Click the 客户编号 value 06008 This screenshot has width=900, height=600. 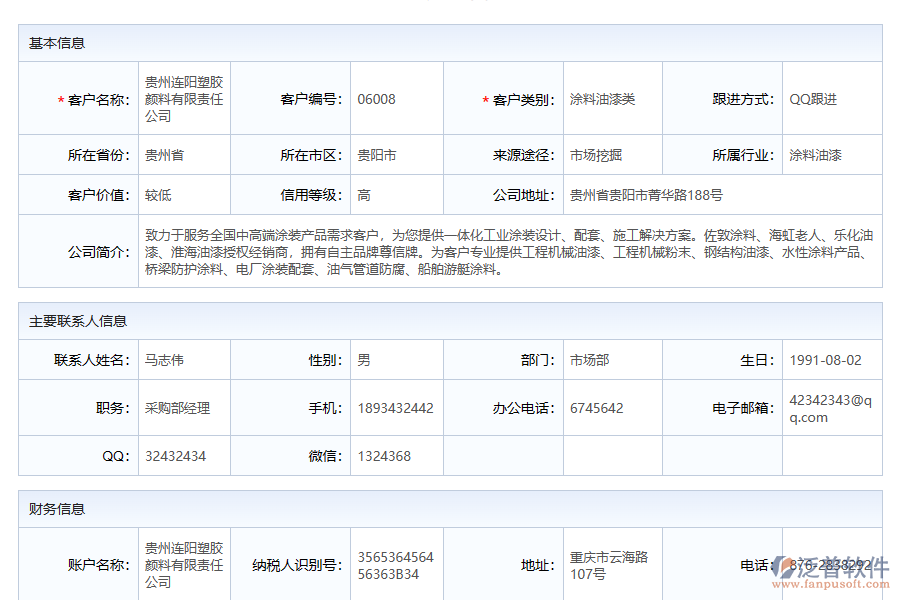click(x=376, y=99)
